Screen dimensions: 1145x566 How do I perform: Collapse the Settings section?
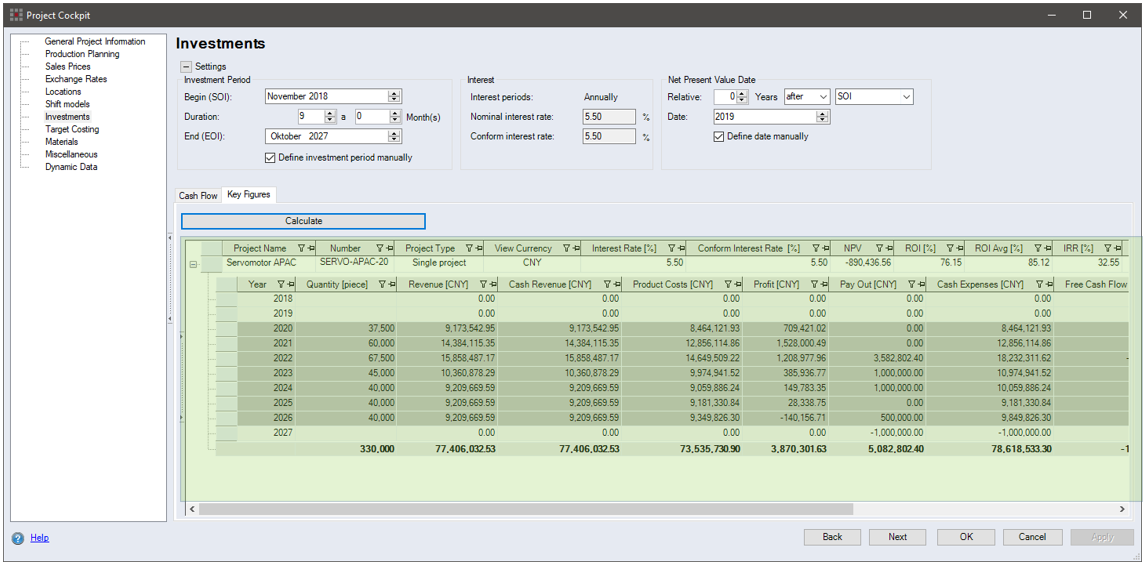click(x=186, y=67)
